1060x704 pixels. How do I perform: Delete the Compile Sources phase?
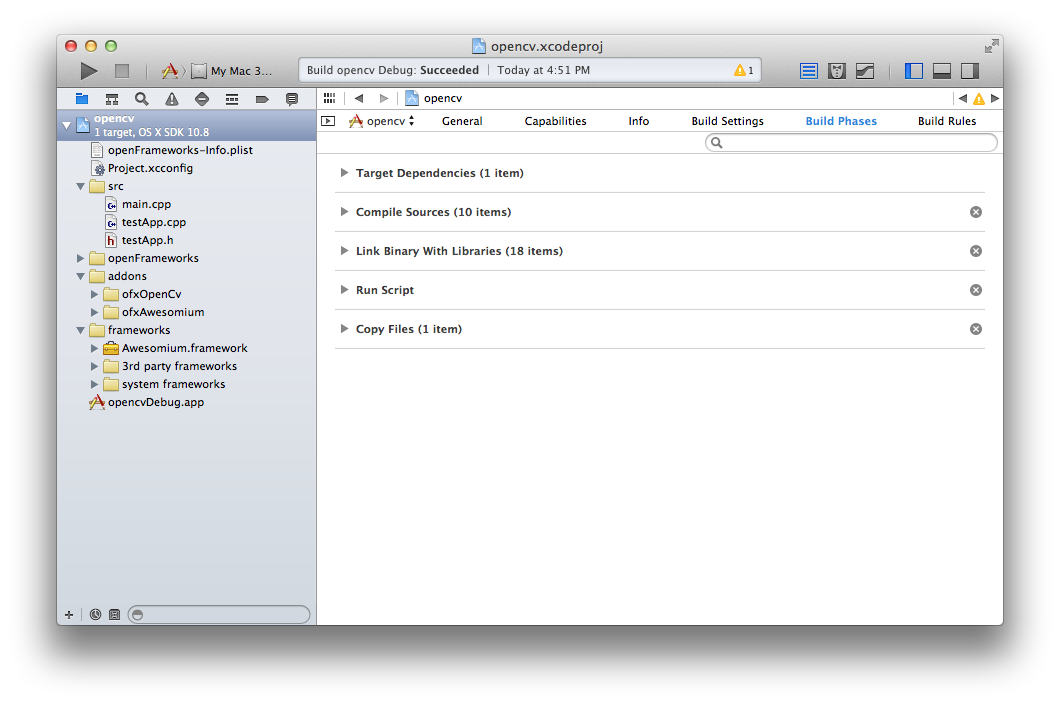(x=975, y=212)
